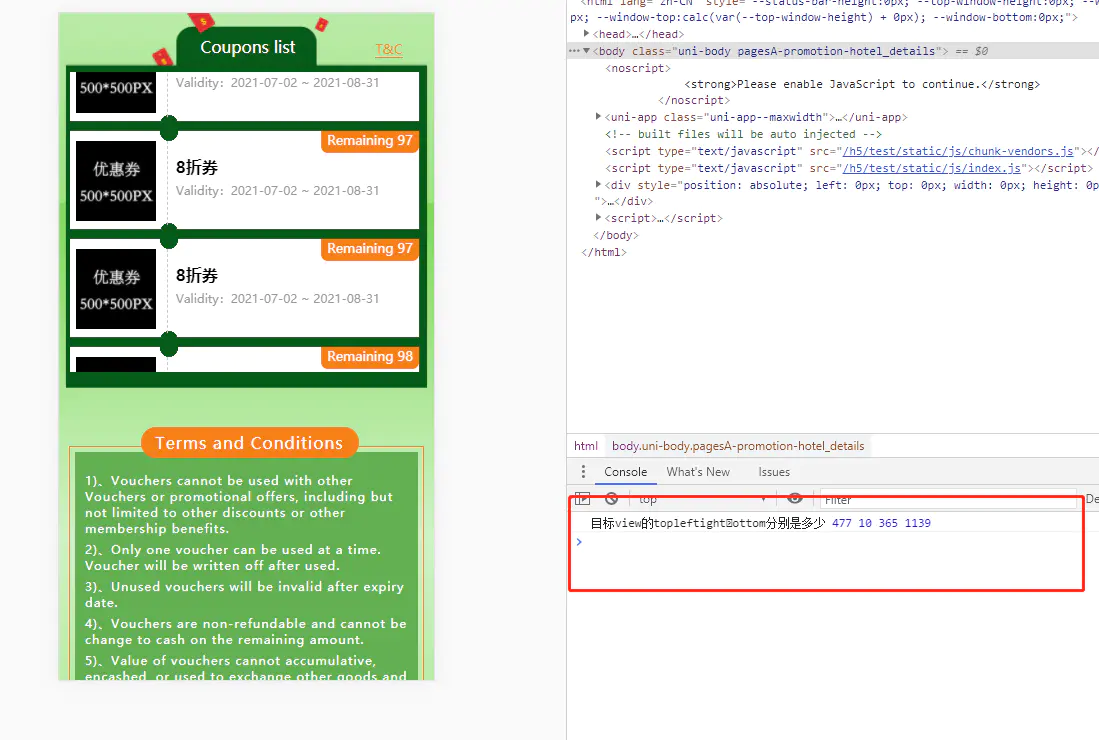Select the closing </noscript> tag line

click(694, 100)
